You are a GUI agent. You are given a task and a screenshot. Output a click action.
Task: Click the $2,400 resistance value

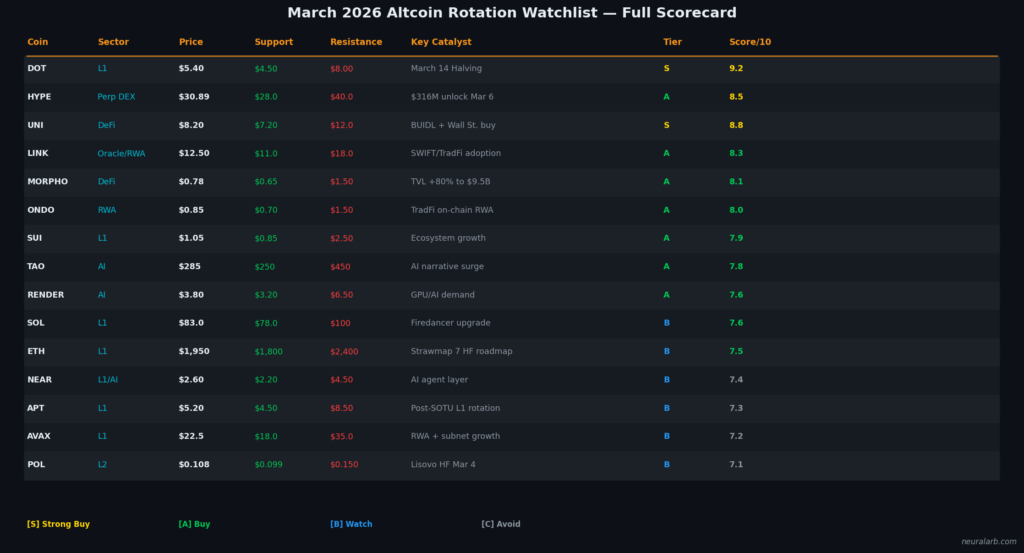[x=344, y=351]
